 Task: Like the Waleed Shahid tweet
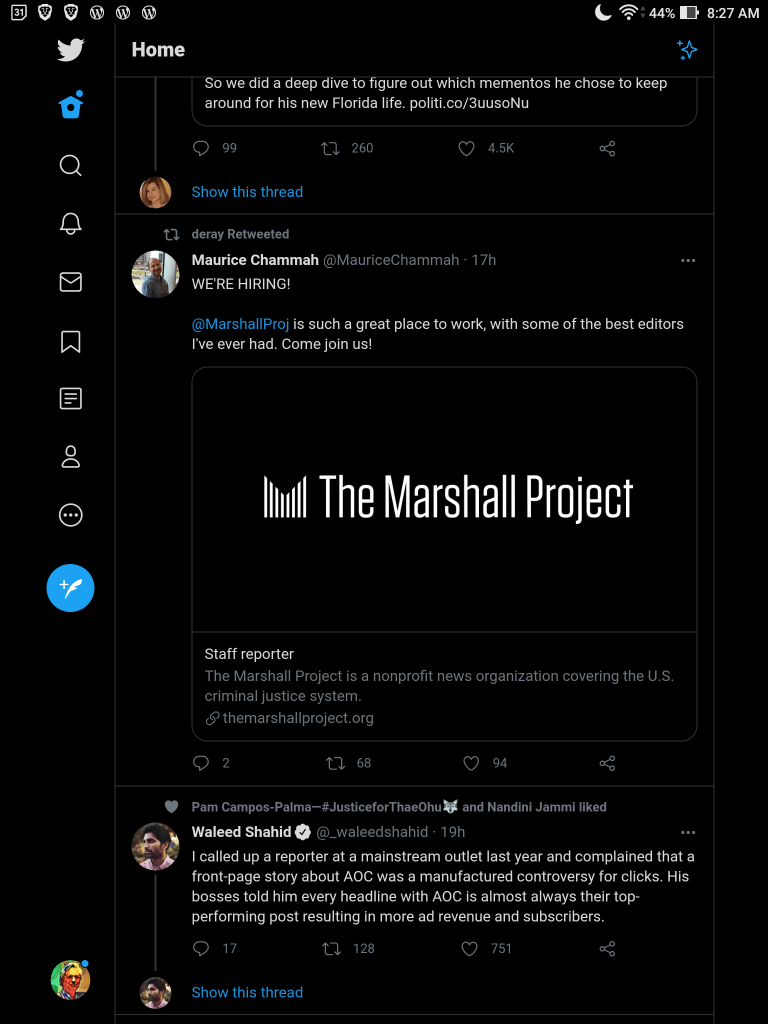(x=471, y=948)
